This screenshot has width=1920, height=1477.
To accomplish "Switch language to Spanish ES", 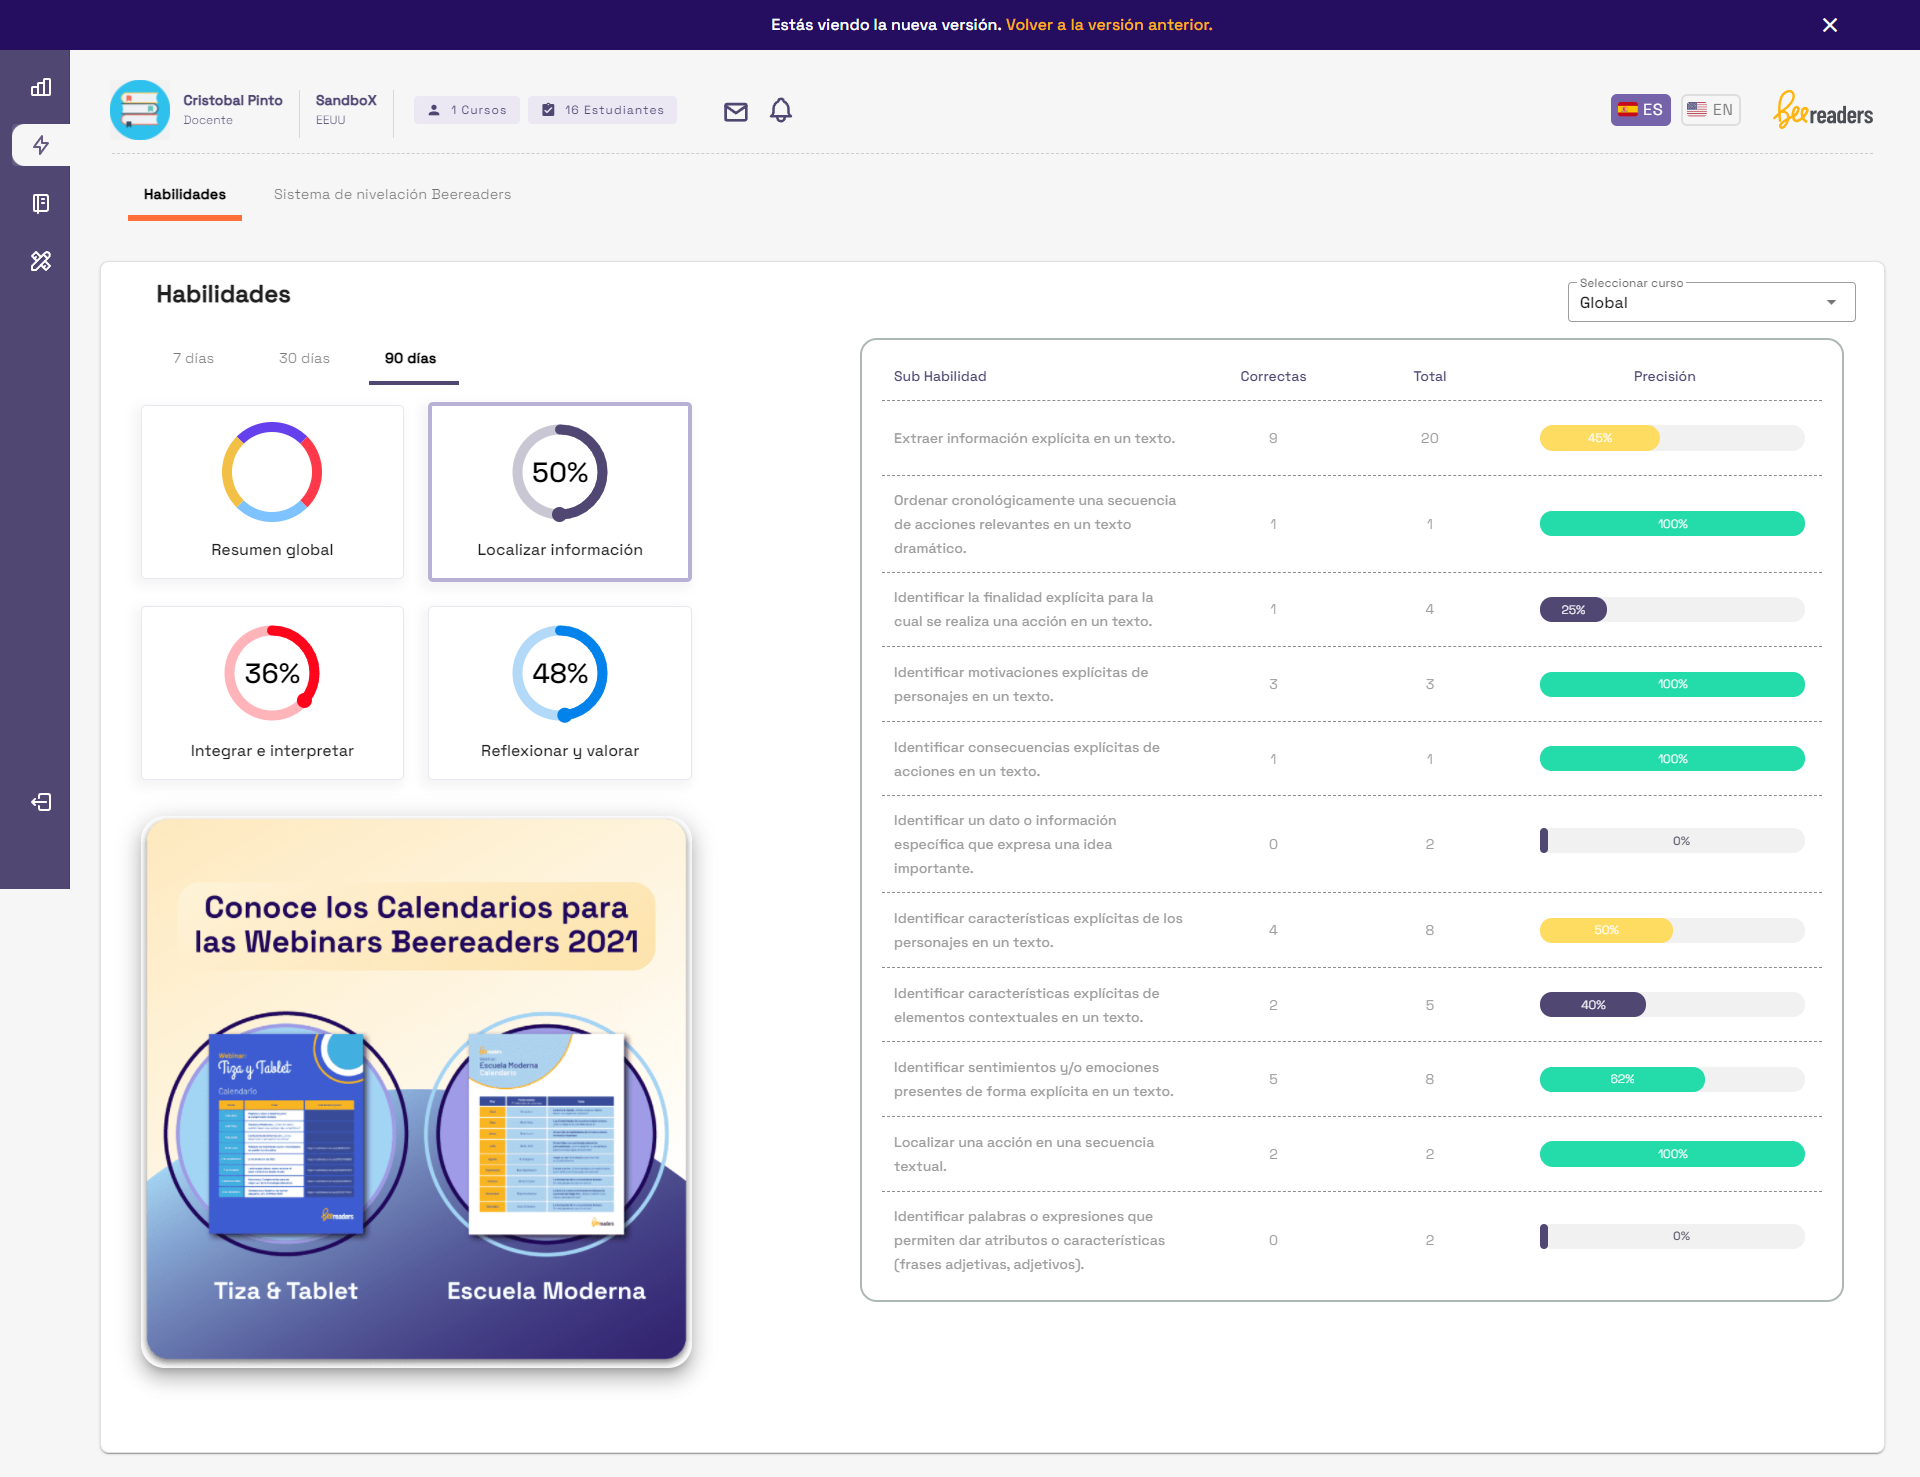I will 1640,110.
